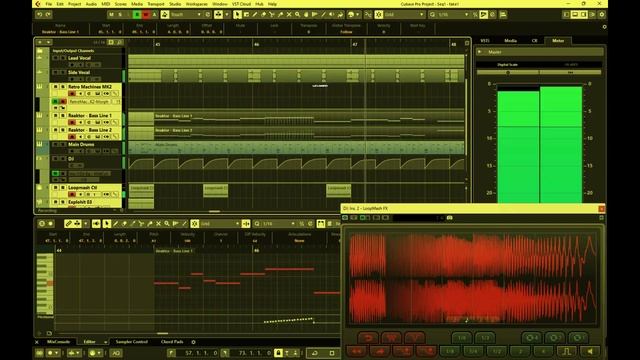Click the LoopMash FX gate waveform button

[x=567, y=351]
